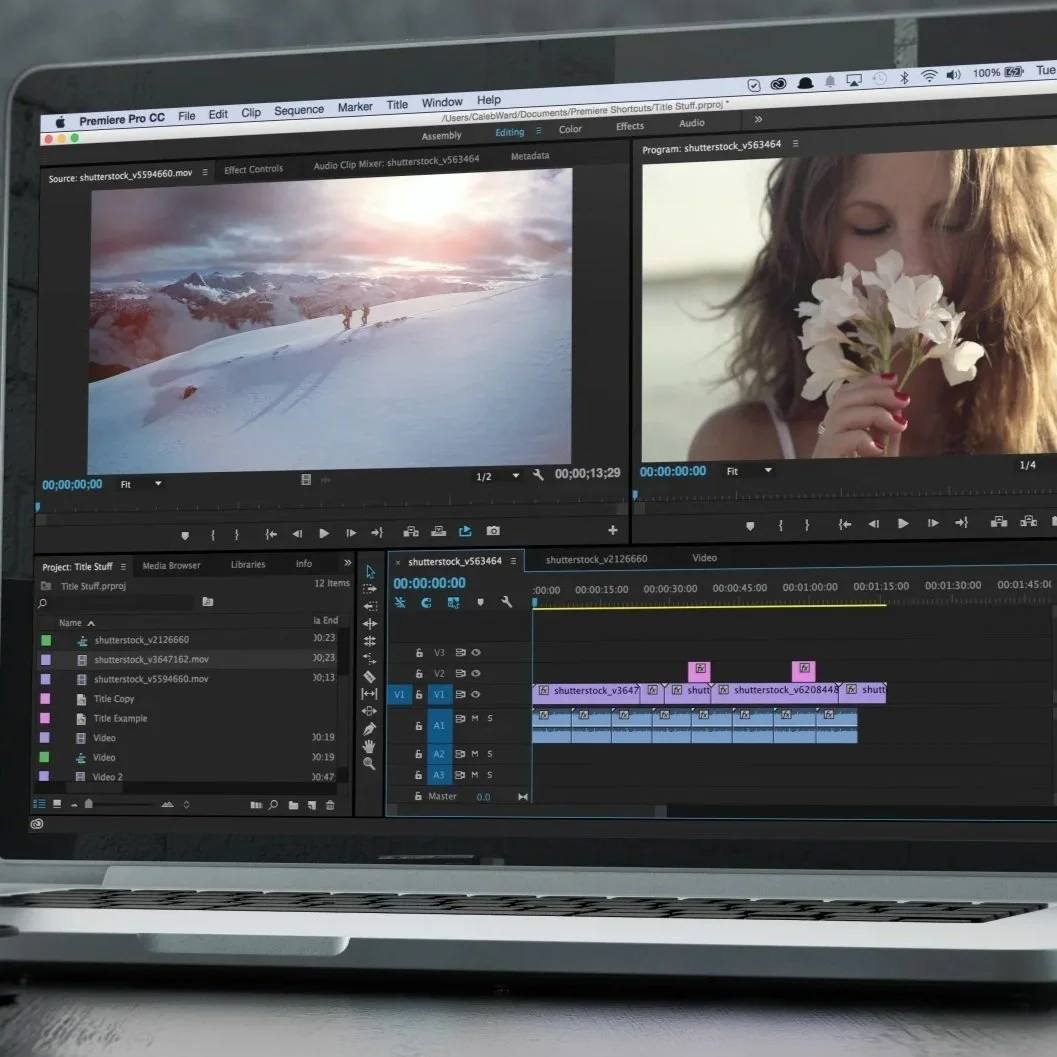
Task: Open Source monitor settings wrench
Action: [538, 475]
